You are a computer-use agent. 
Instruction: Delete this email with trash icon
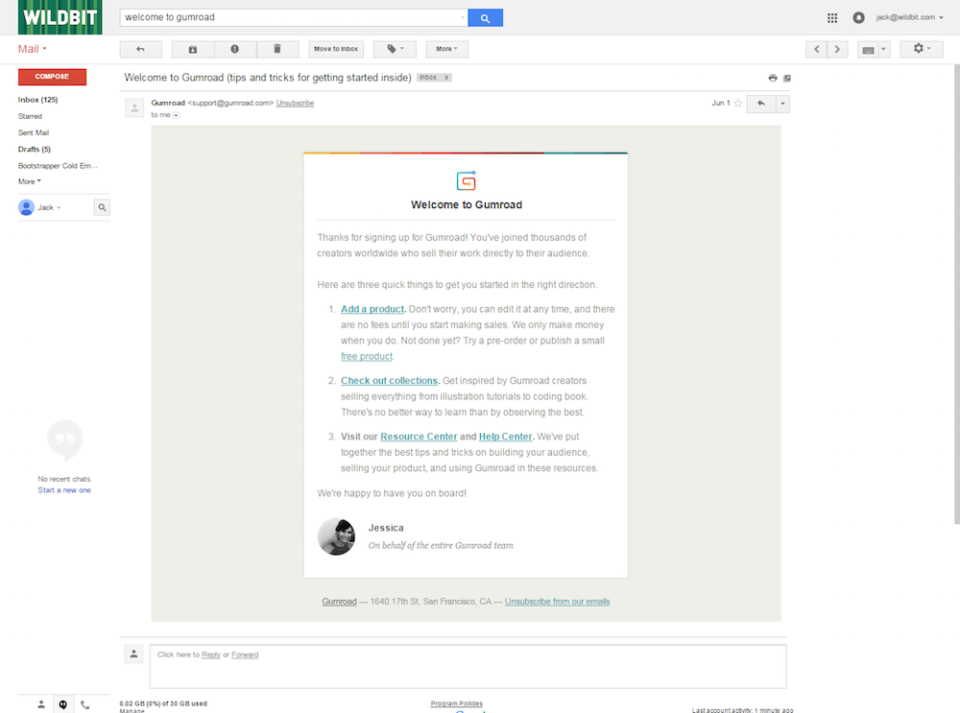(277, 49)
